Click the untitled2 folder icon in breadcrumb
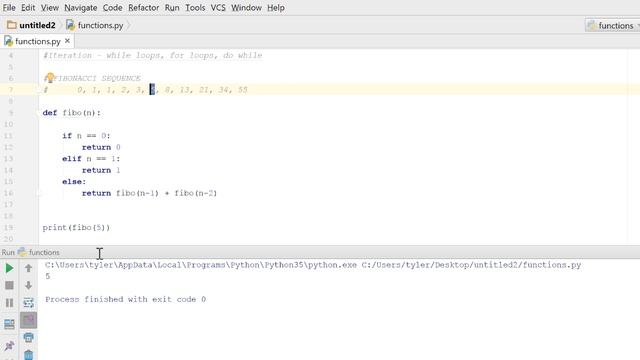This screenshot has height=360, width=640. [12, 25]
